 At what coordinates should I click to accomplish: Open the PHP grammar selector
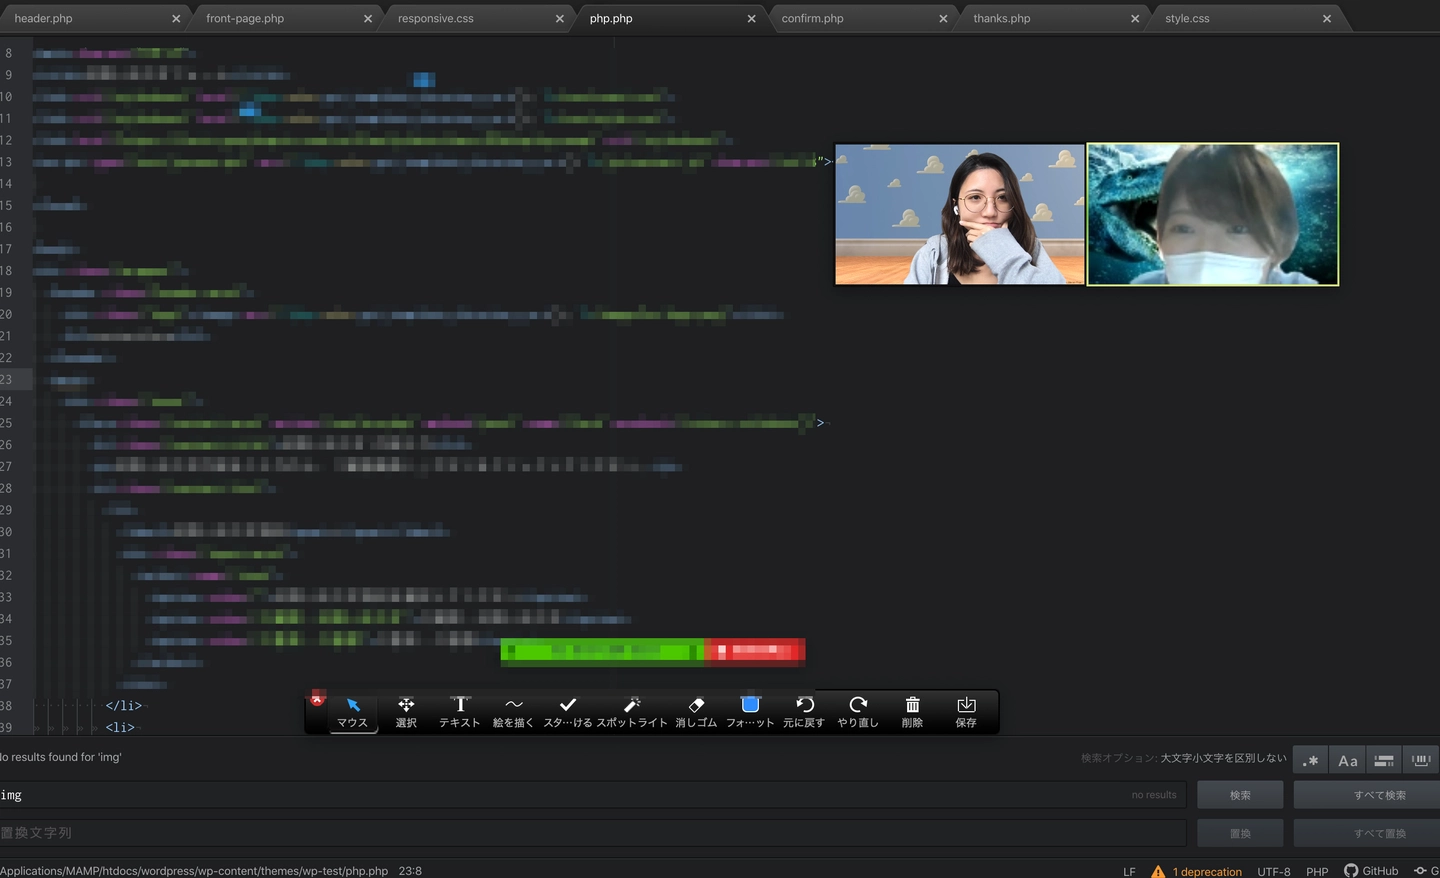coord(1317,871)
